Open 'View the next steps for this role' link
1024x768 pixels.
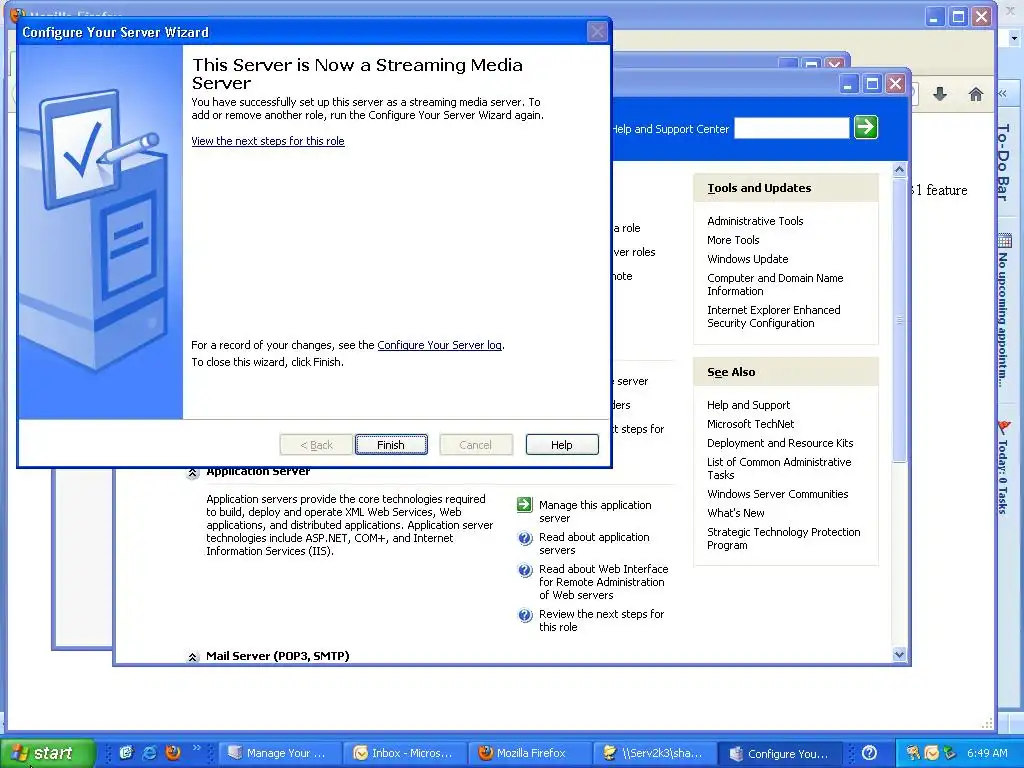(268, 141)
